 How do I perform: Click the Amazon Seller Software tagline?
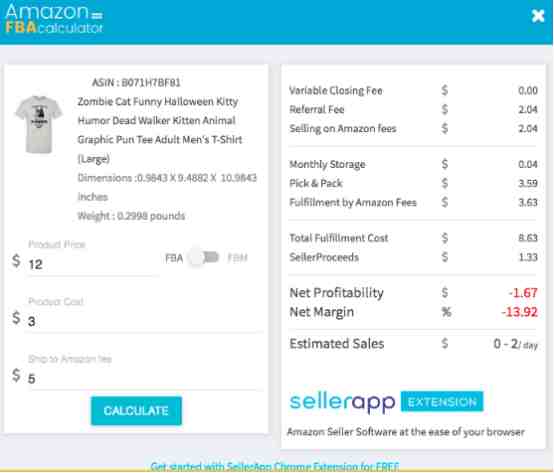(406, 432)
